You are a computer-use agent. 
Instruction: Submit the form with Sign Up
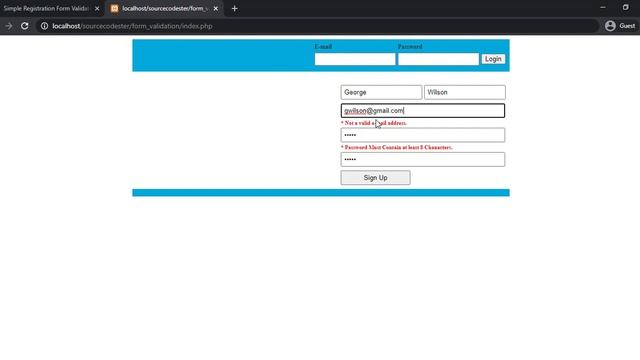click(376, 178)
